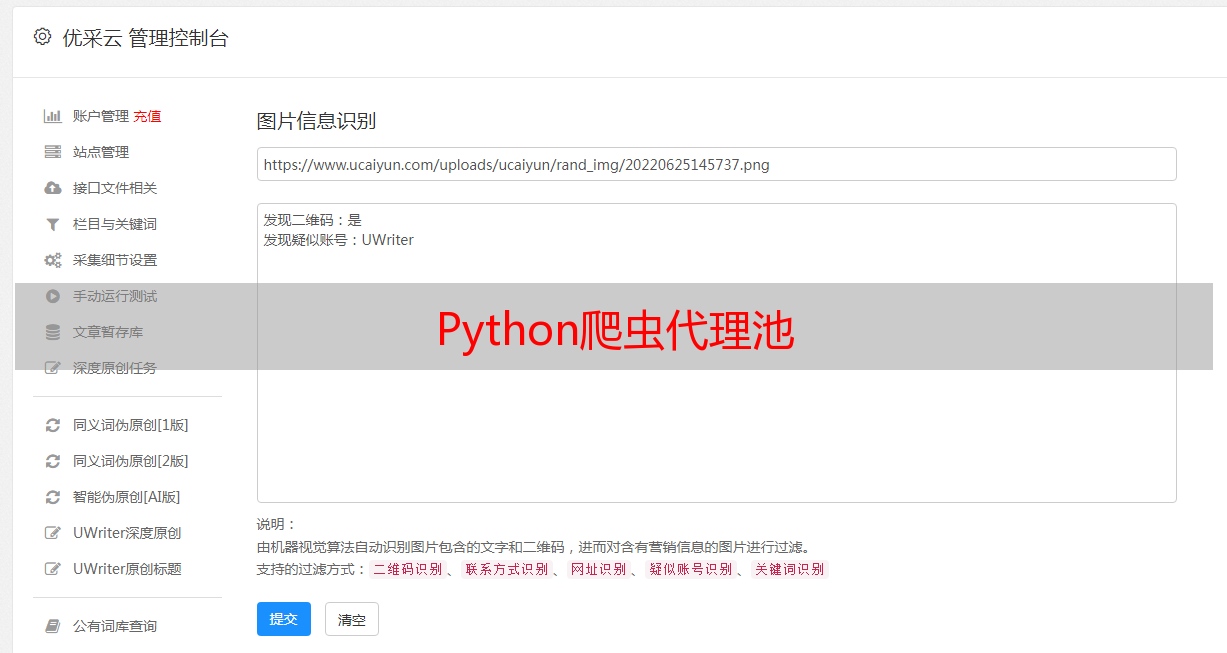Click the 发现疑似账号：UWriter result line
Image resolution: width=1227 pixels, height=653 pixels.
click(338, 240)
